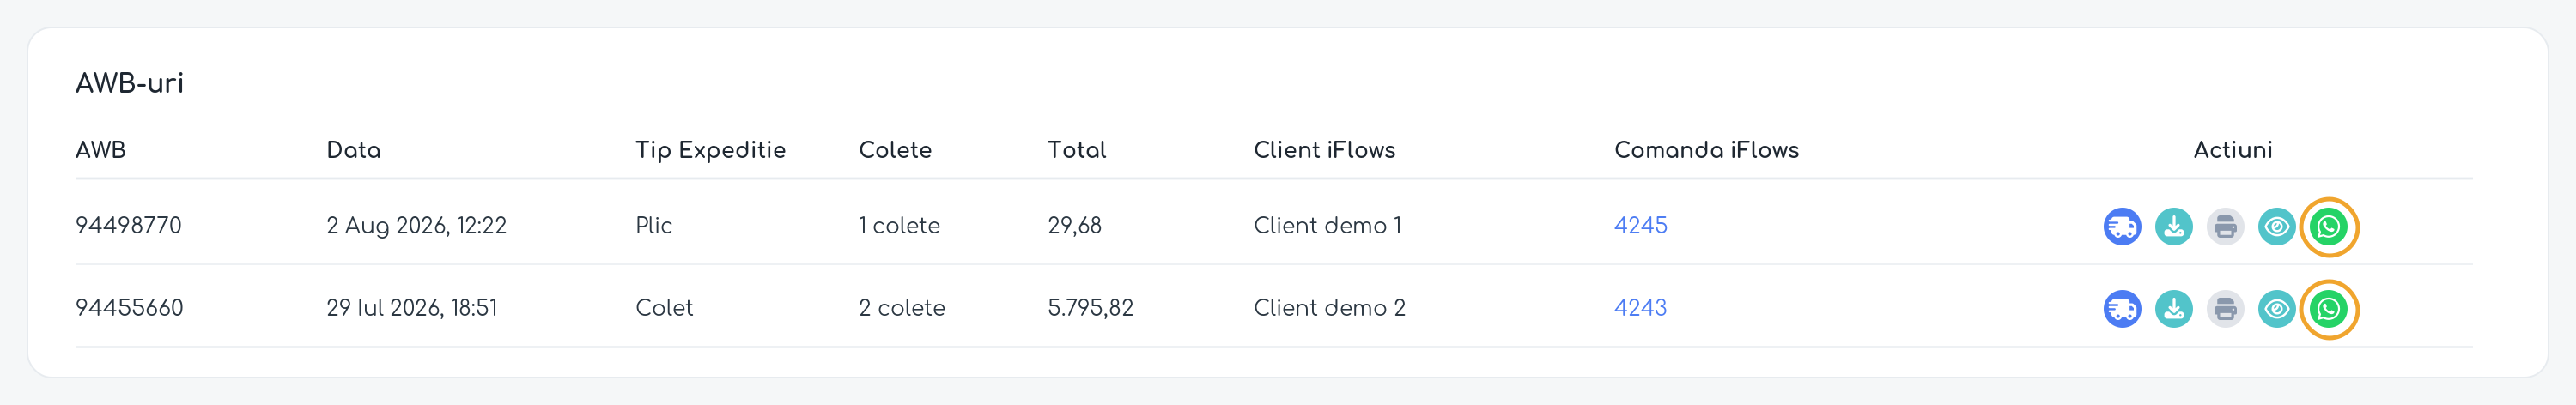Click the AWB column header
Image resolution: width=2576 pixels, height=405 pixels.
coord(100,150)
